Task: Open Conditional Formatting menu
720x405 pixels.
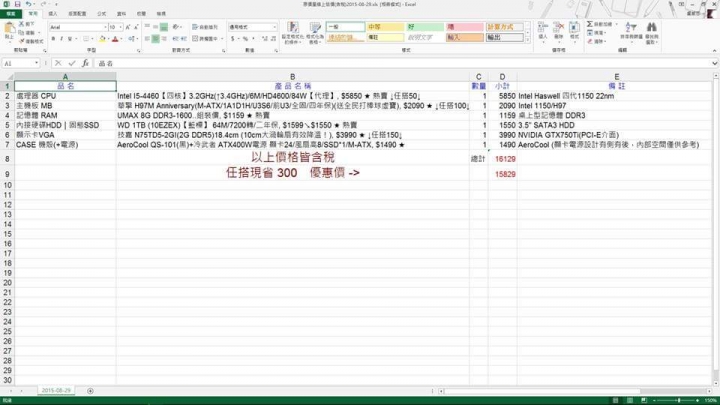Action: point(292,33)
